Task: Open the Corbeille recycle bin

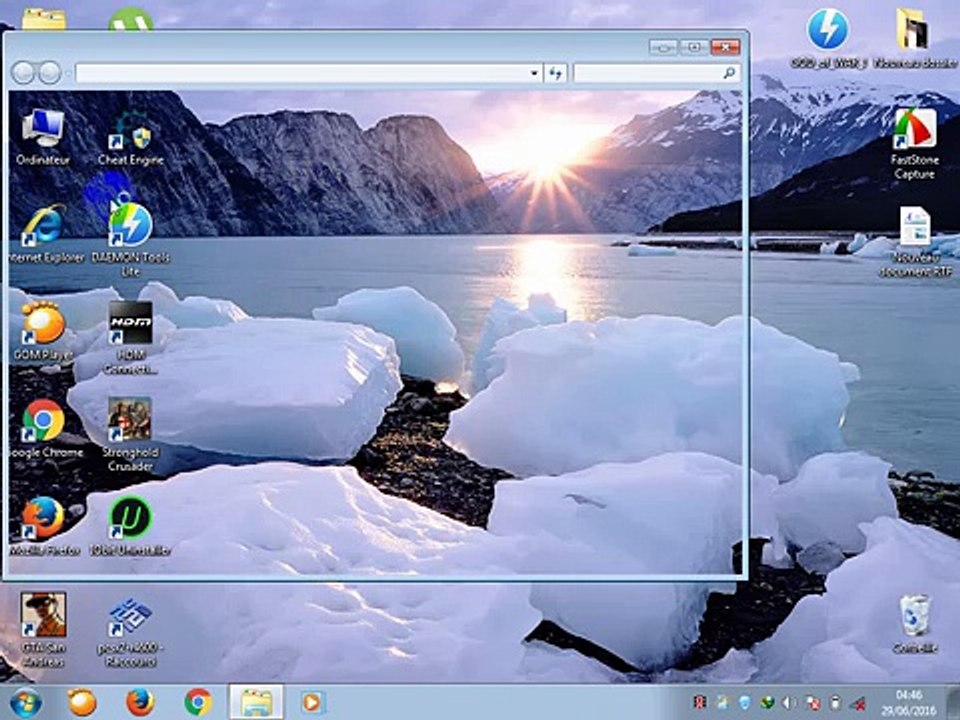Action: coord(915,624)
